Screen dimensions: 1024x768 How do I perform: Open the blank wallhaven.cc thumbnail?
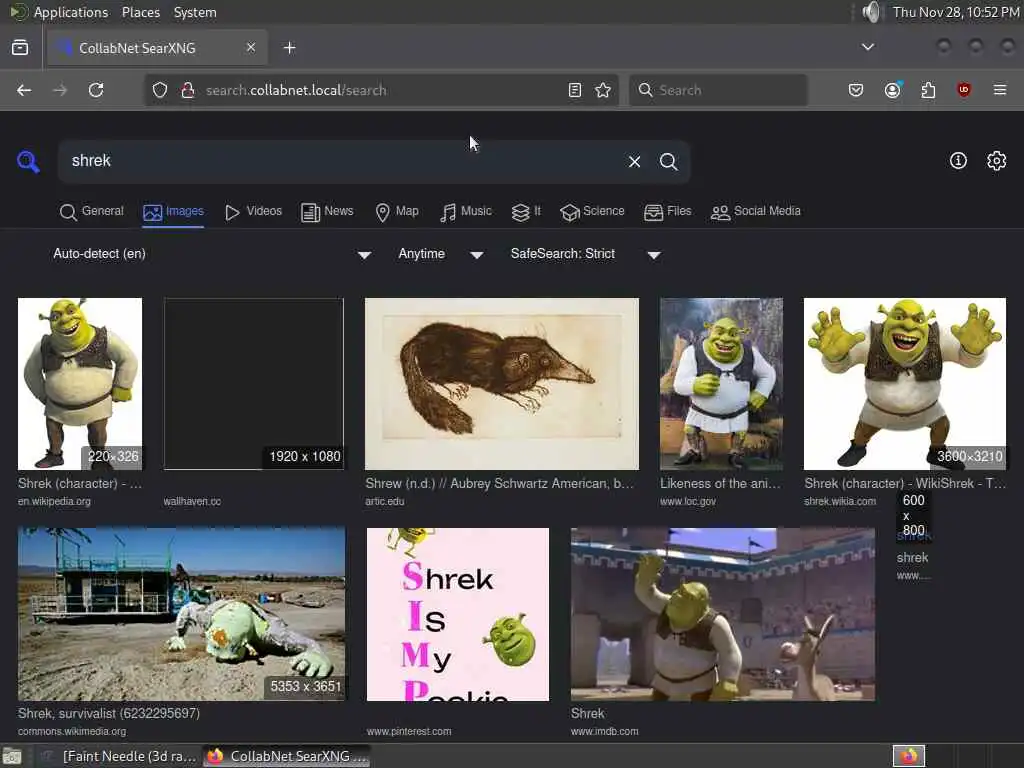coord(253,384)
